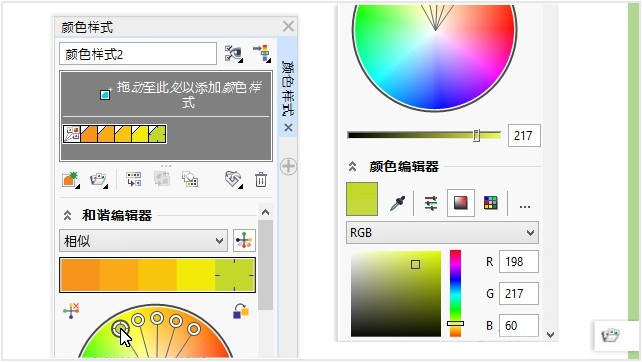Select first orange swatch in harmony list
Screen dimensions: 642x362
coord(89,134)
